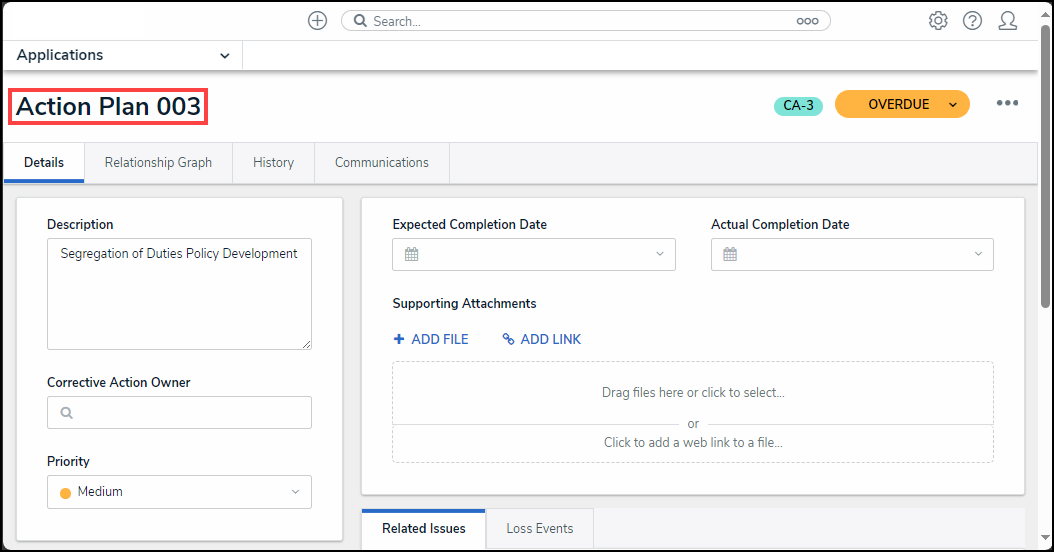Click the drag files drop zone

(693, 392)
